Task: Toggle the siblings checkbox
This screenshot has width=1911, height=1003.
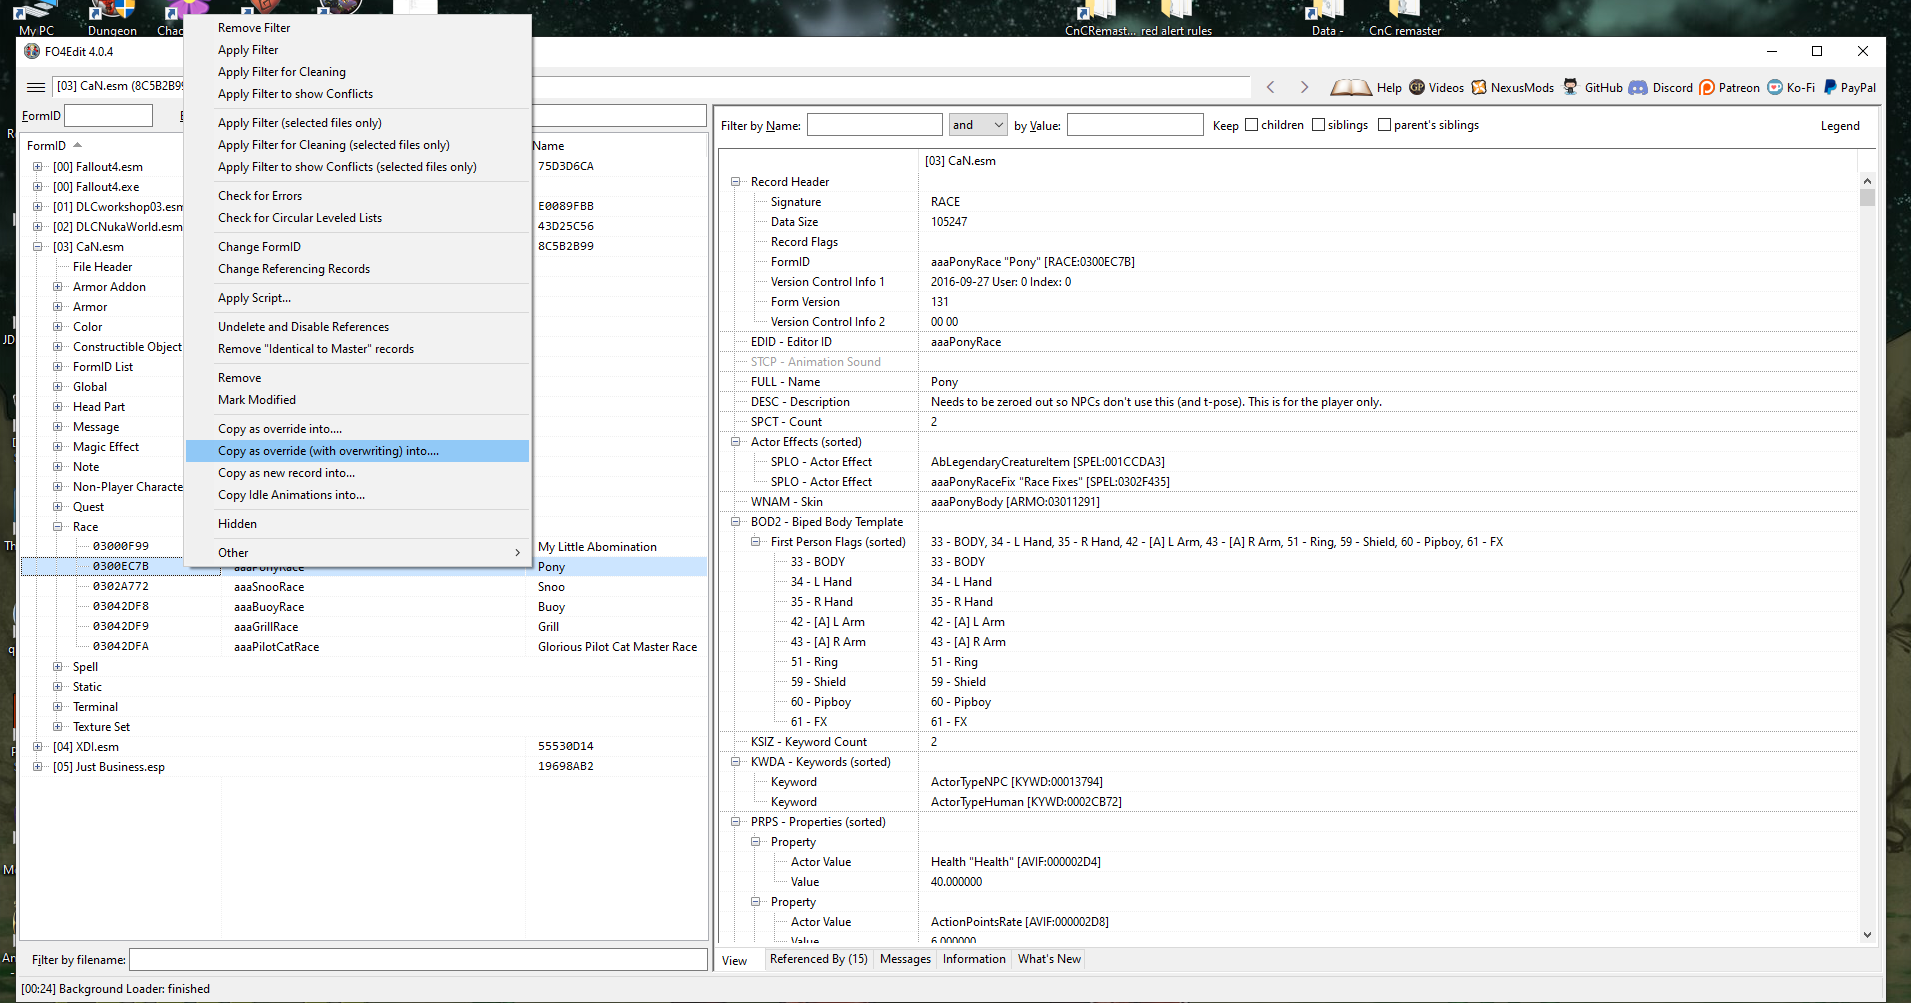Action: click(x=1318, y=125)
